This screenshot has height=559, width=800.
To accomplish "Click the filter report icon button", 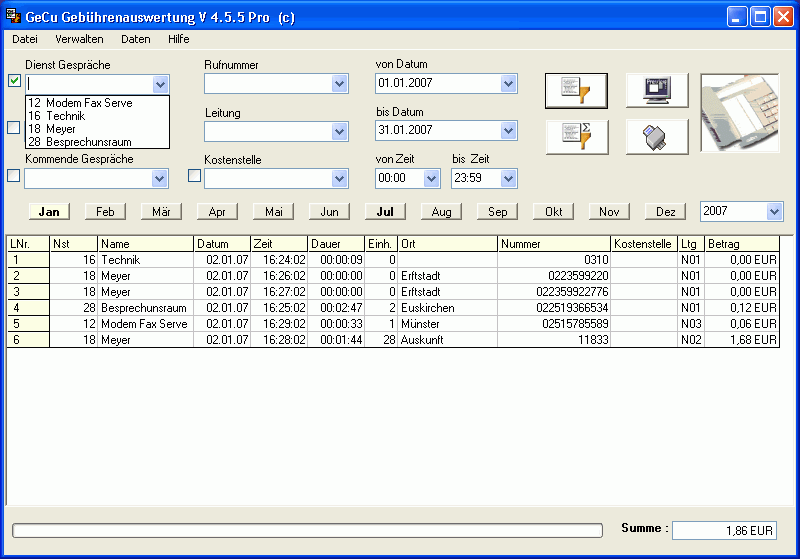I will [x=576, y=91].
